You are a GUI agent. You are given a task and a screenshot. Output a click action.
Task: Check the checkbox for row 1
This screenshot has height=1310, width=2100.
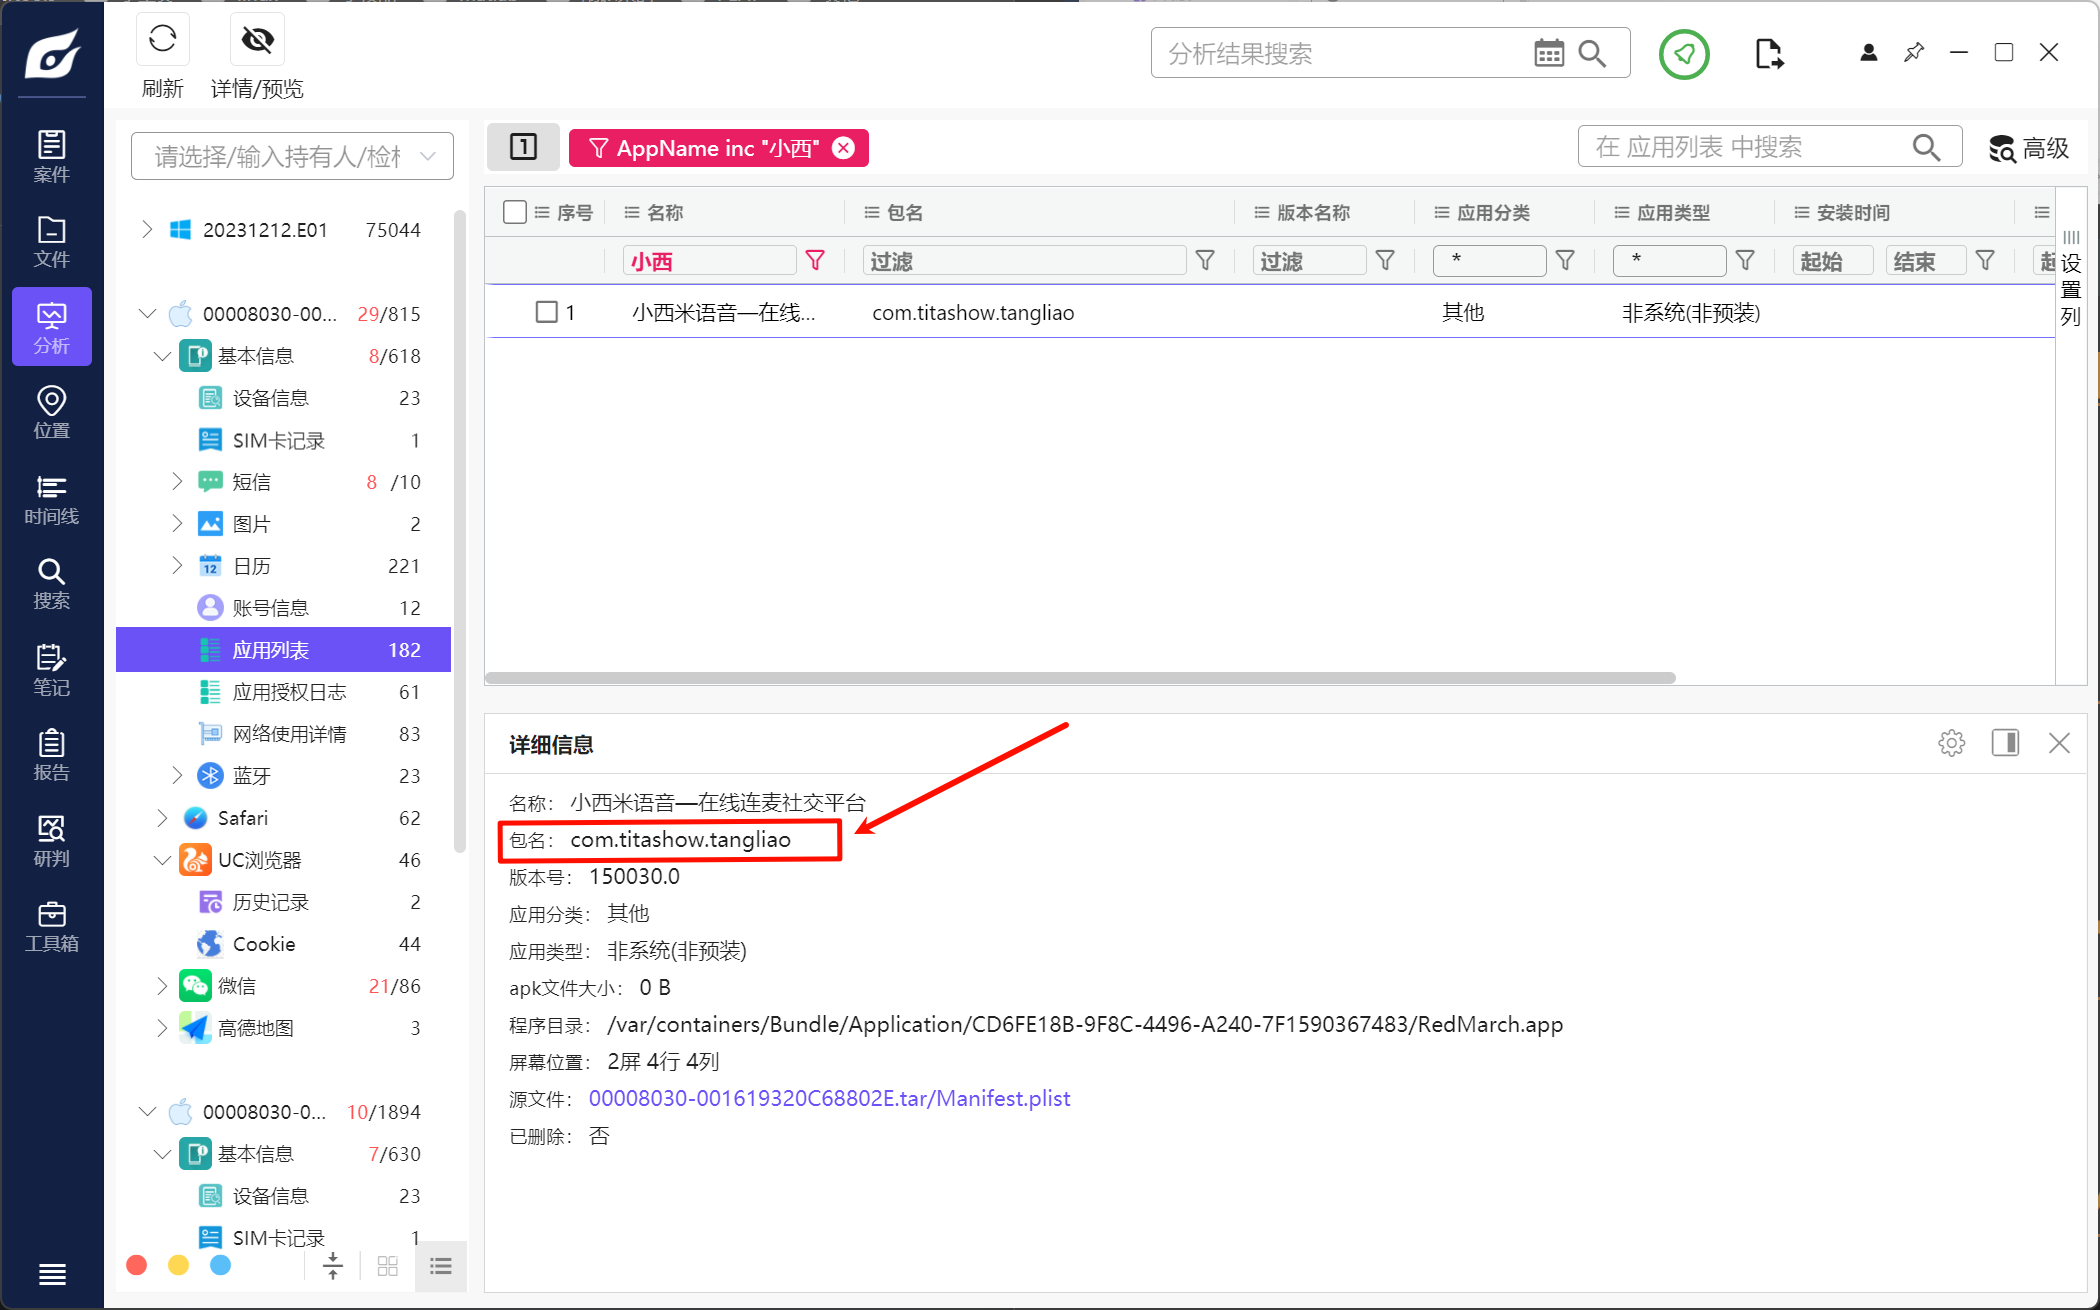tap(546, 312)
